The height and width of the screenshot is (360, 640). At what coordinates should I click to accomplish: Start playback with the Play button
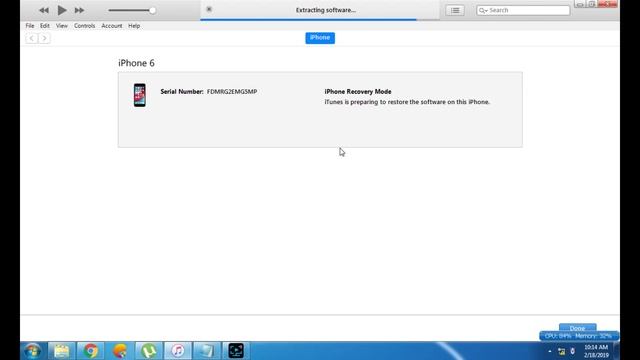[62, 10]
